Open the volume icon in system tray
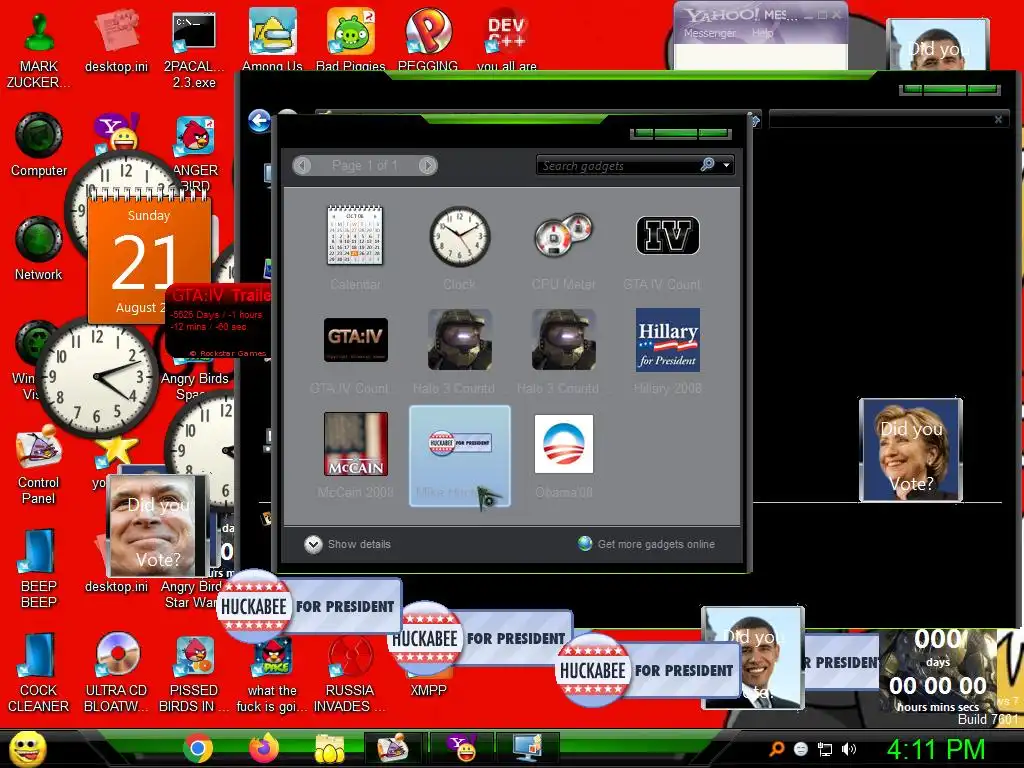This screenshot has width=1024, height=768. pyautogui.click(x=849, y=749)
